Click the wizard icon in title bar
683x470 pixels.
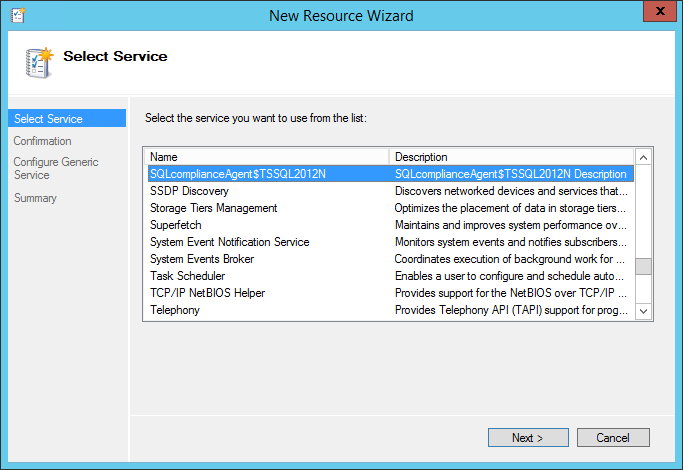(x=16, y=16)
